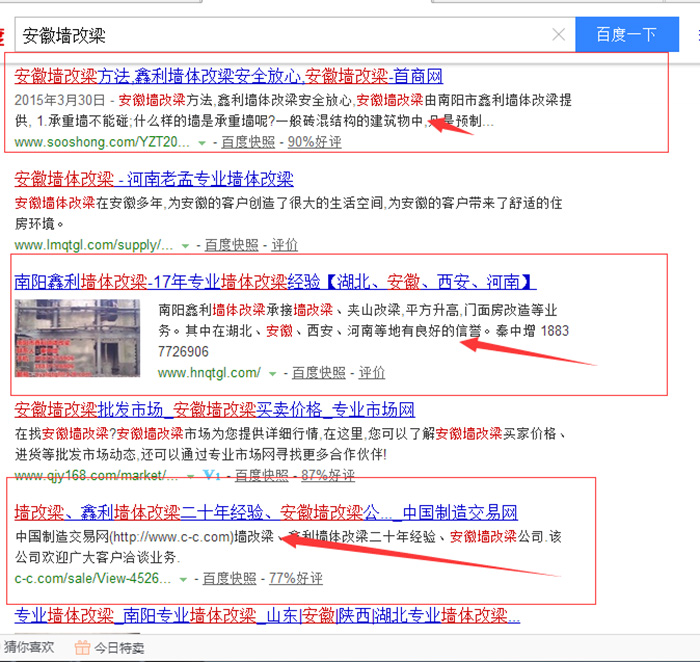Expand dropdown arrow beside c-c.com URL
The width and height of the screenshot is (700, 662).
click(x=183, y=579)
